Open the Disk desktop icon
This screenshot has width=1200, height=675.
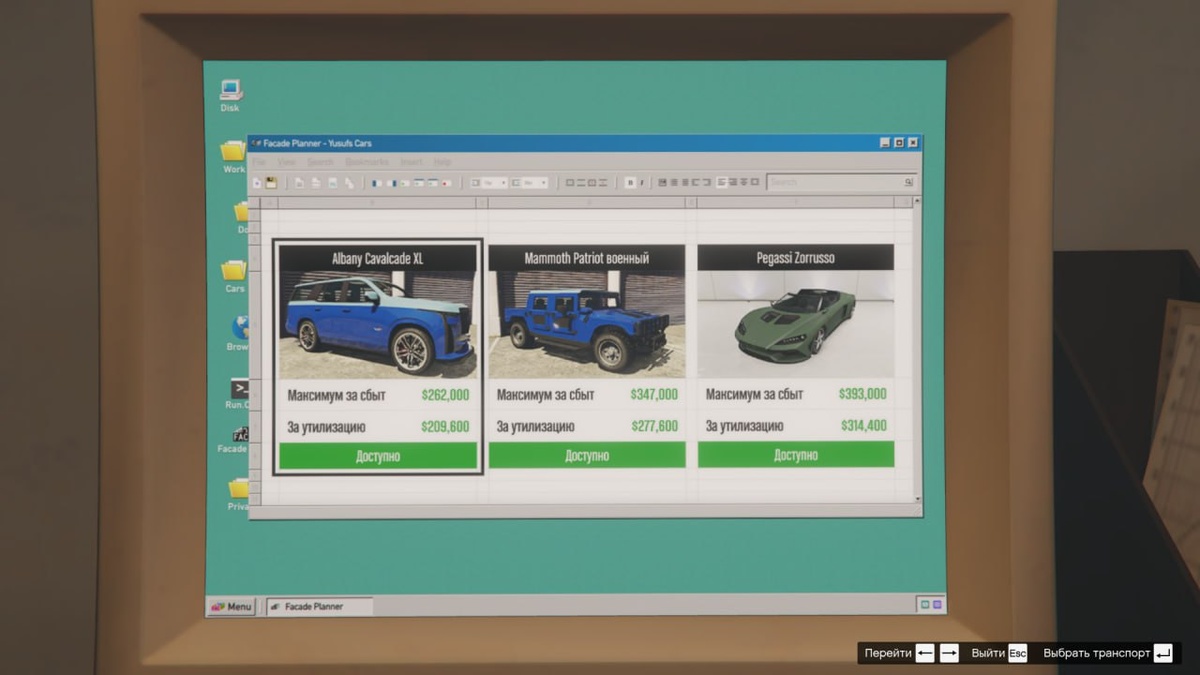click(x=230, y=95)
